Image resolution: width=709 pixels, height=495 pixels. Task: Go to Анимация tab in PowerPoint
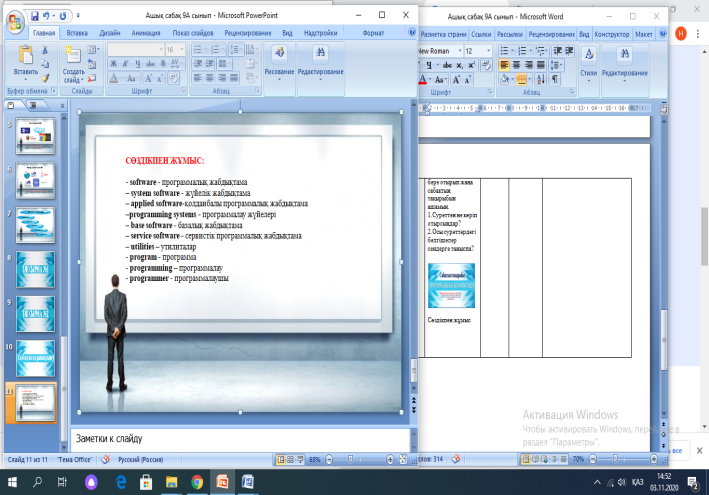146,33
